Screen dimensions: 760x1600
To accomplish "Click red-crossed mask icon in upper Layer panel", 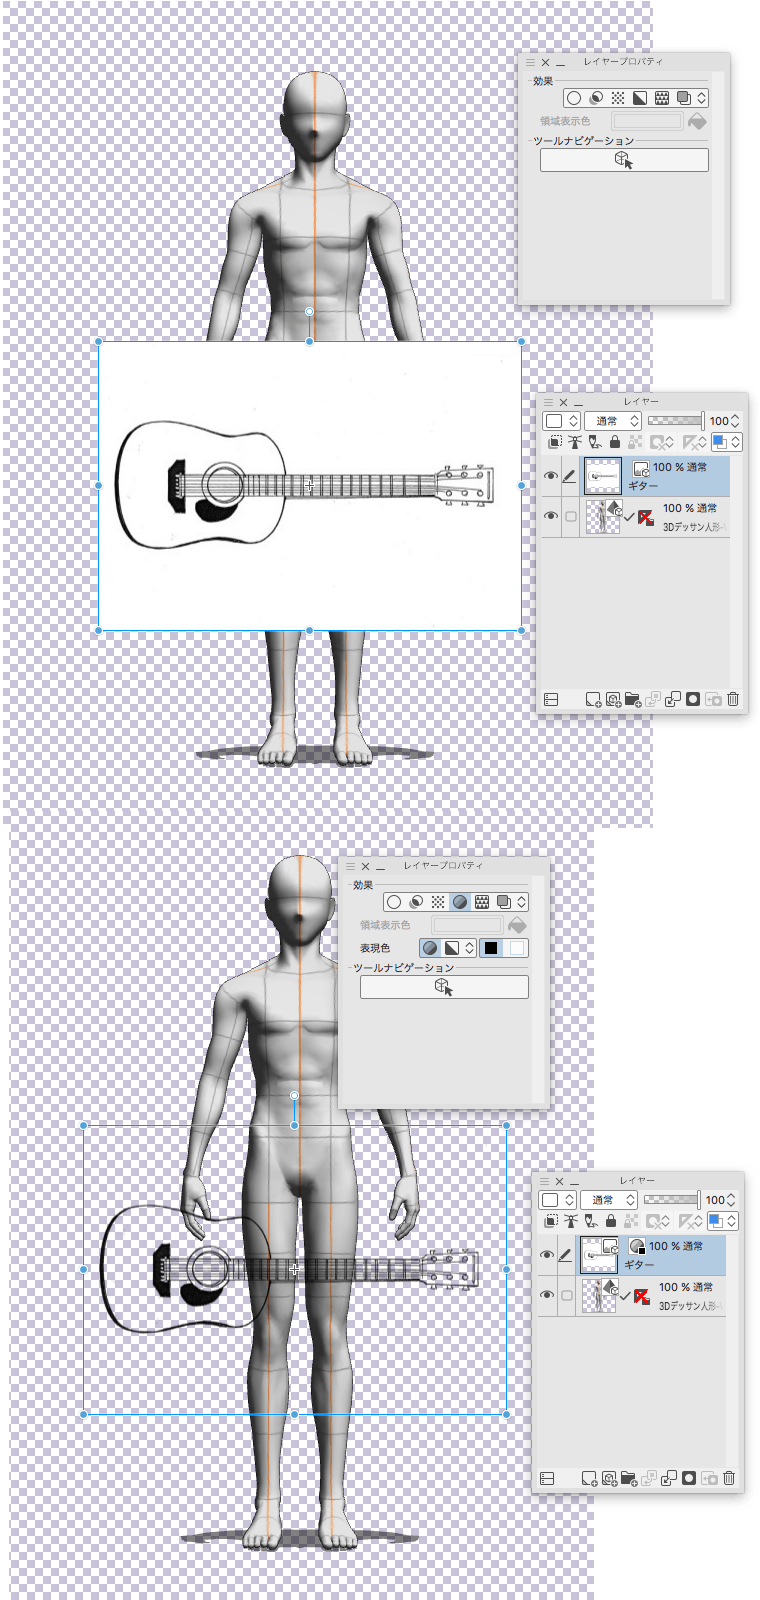I will tap(645, 518).
